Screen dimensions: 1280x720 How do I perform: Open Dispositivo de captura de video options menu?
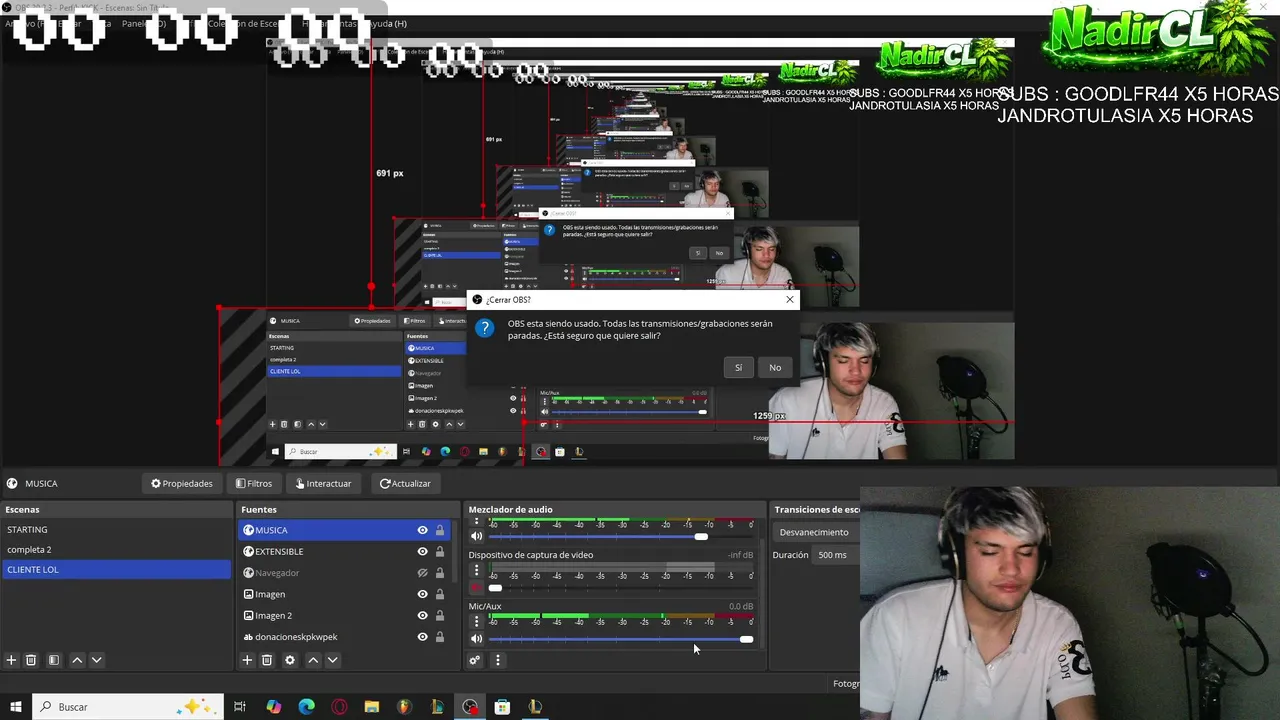point(476,570)
